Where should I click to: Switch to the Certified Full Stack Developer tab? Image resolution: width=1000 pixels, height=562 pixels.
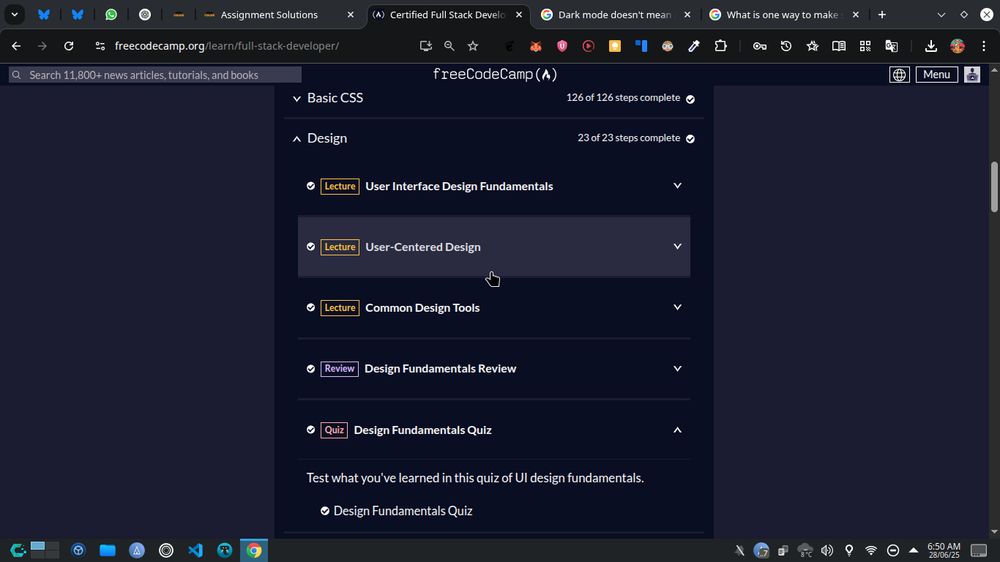click(447, 14)
